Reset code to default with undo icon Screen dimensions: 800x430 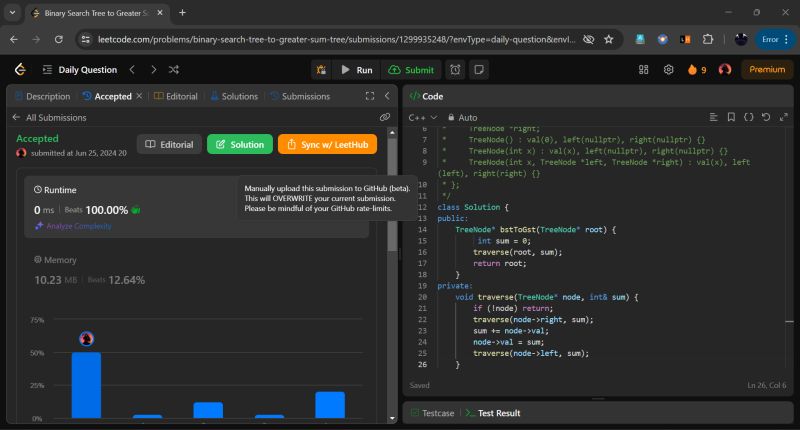click(x=766, y=117)
